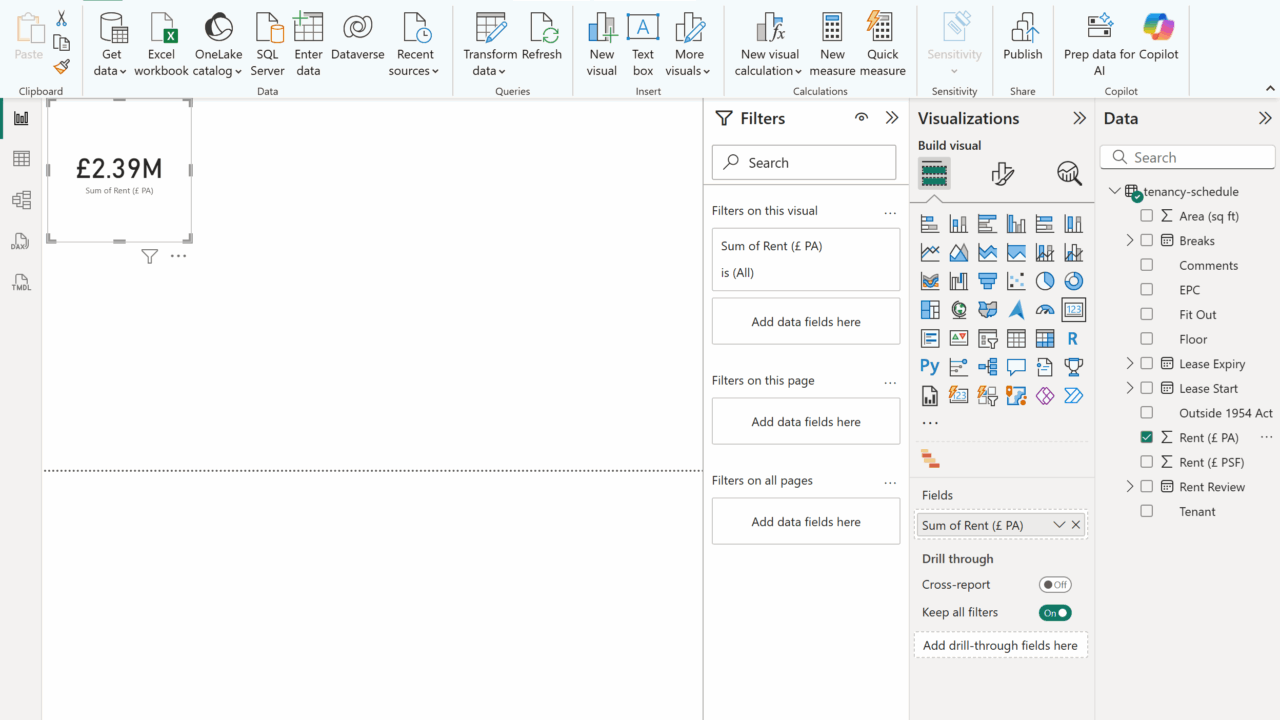Choose the donut chart visual
The image size is (1280, 720).
coord(1073,281)
